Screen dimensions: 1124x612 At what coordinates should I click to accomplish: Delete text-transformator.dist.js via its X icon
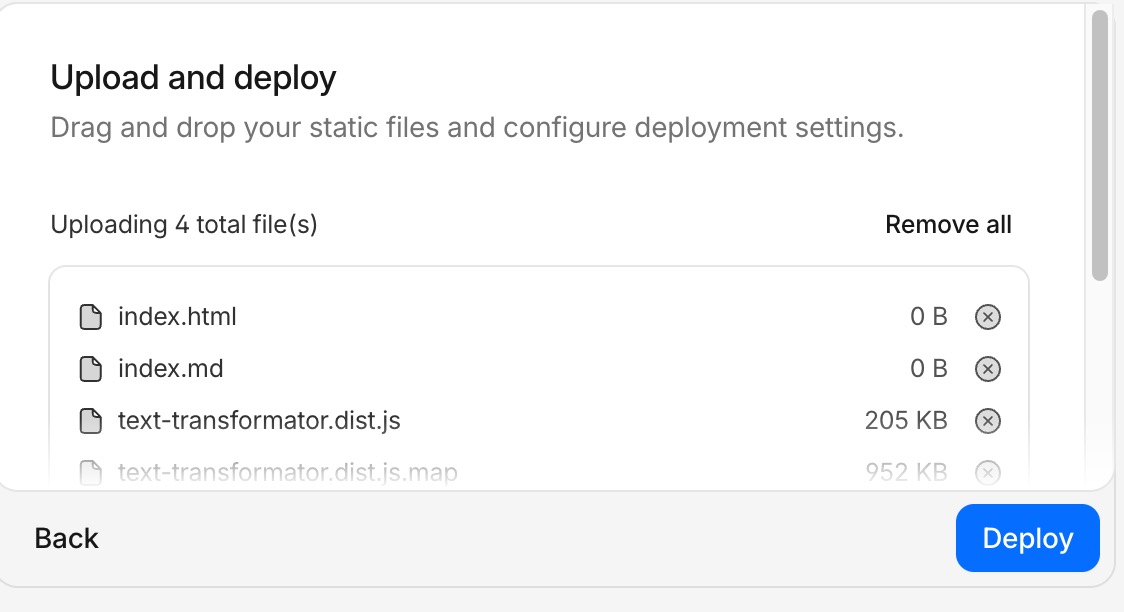click(x=987, y=421)
